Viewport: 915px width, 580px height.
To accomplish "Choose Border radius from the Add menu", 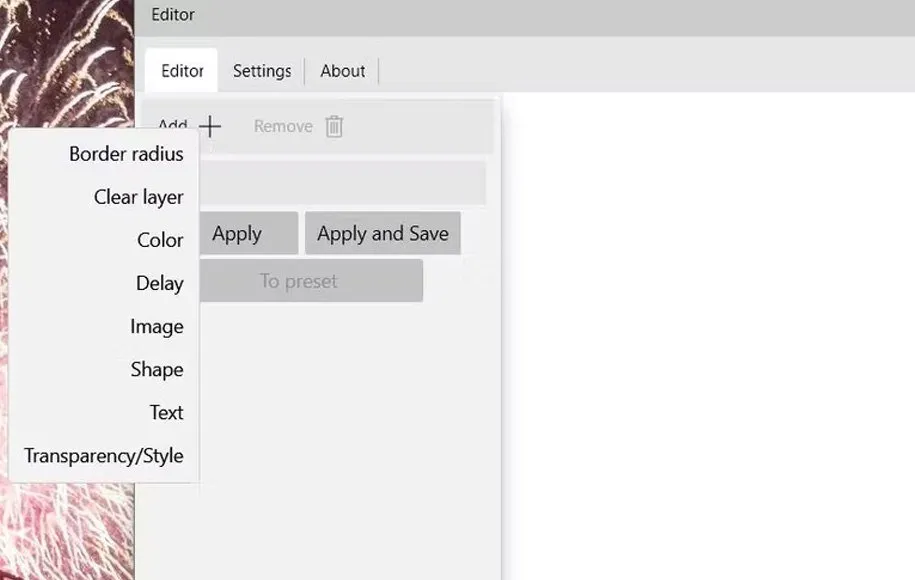I will 126,154.
